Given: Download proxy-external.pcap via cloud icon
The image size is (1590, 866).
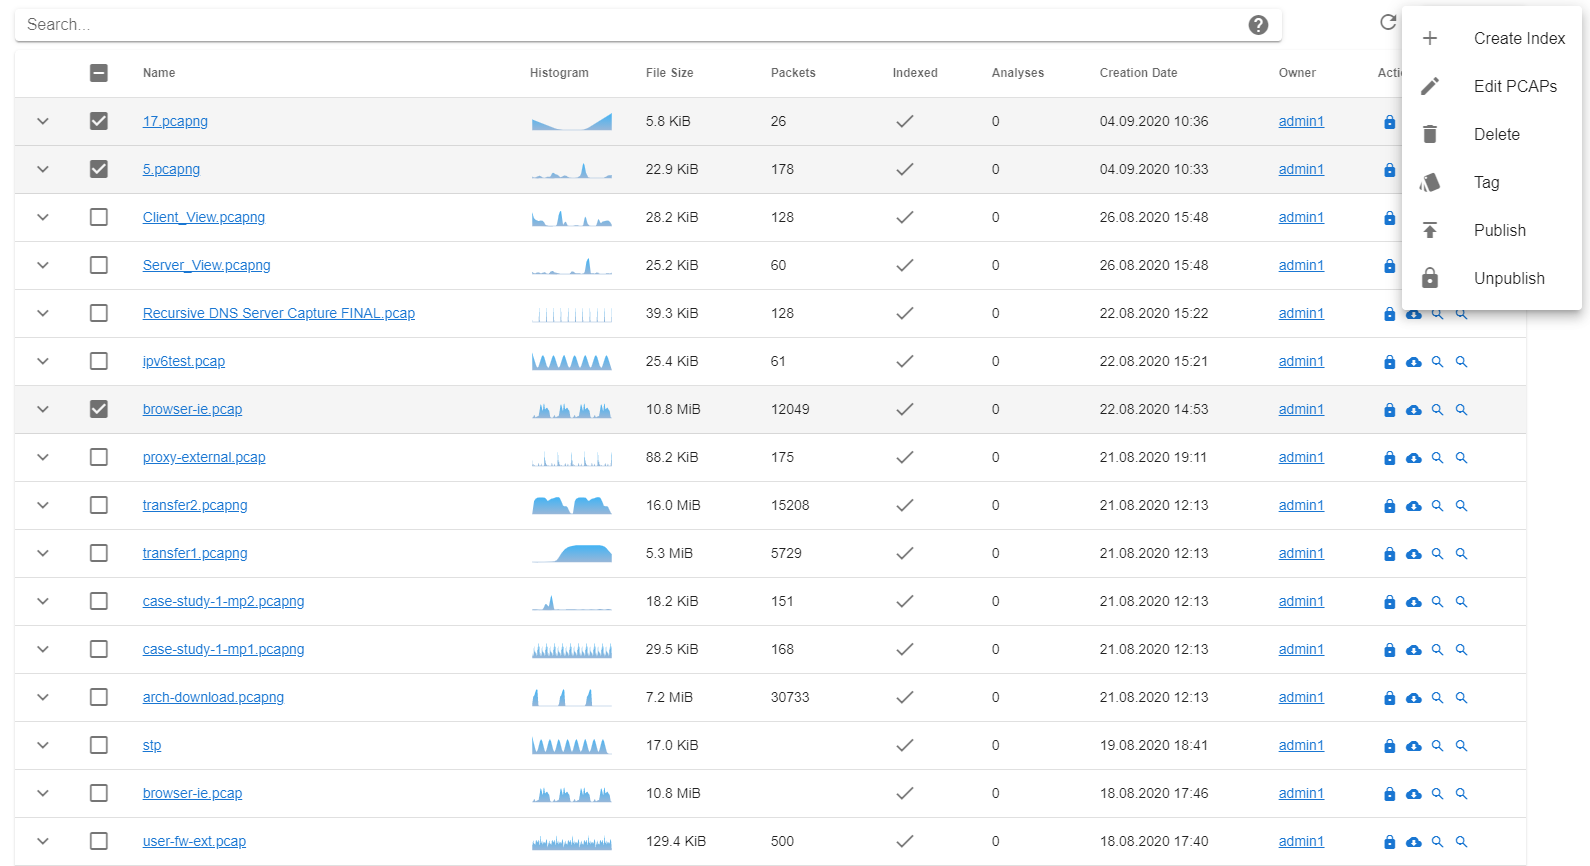Looking at the screenshot, I should (x=1413, y=458).
